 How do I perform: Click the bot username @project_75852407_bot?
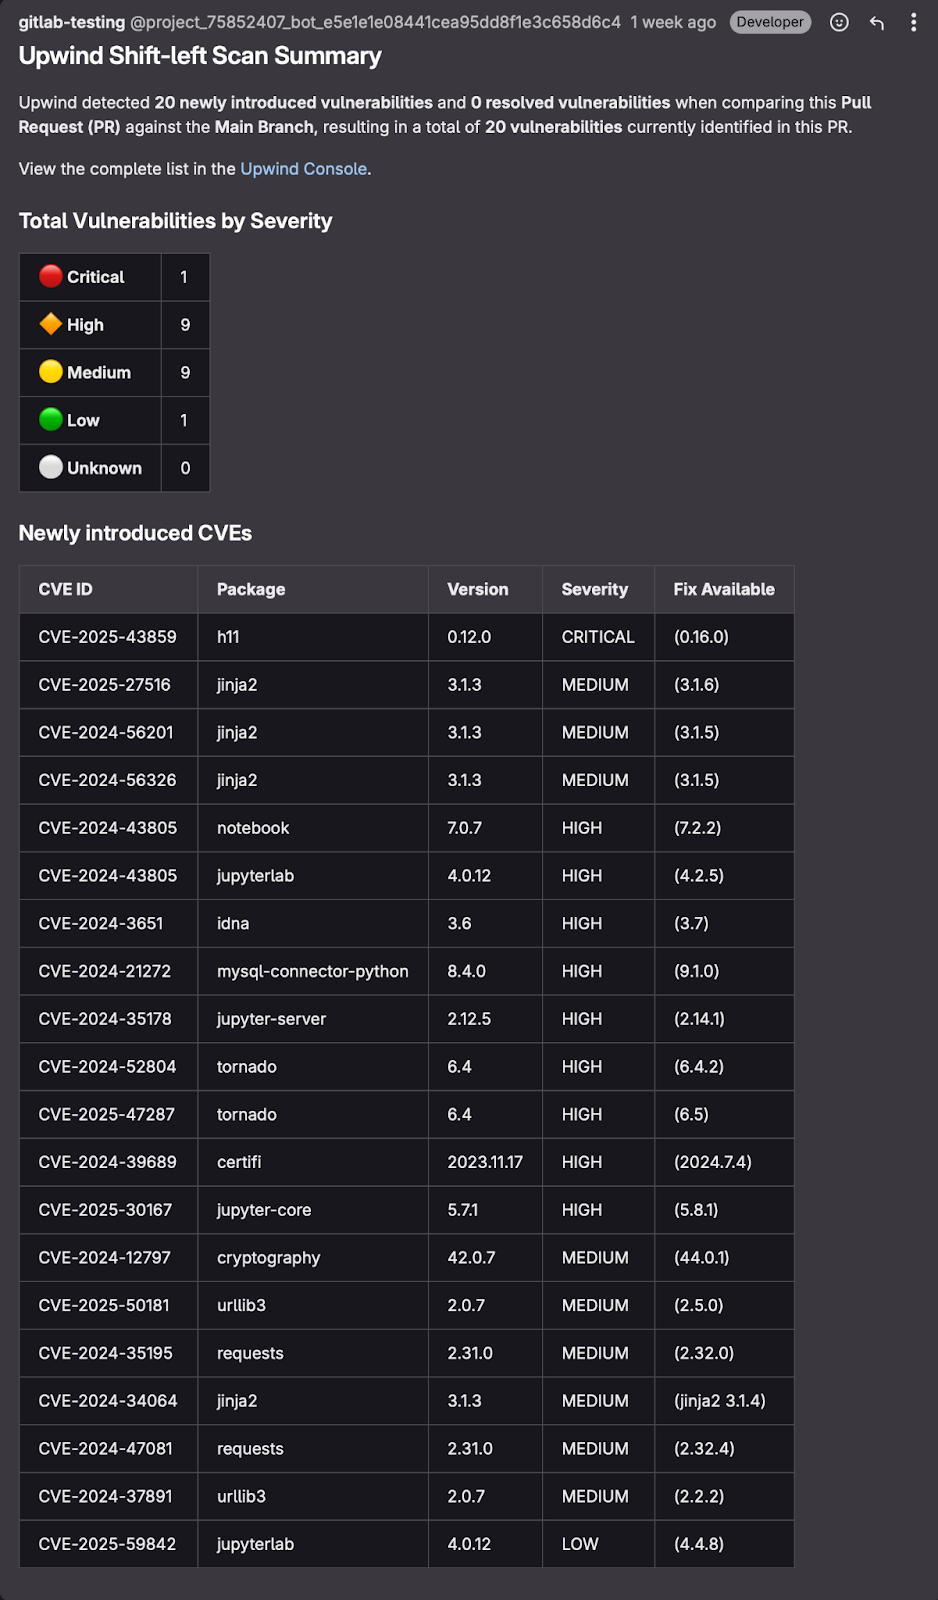[x=375, y=22]
